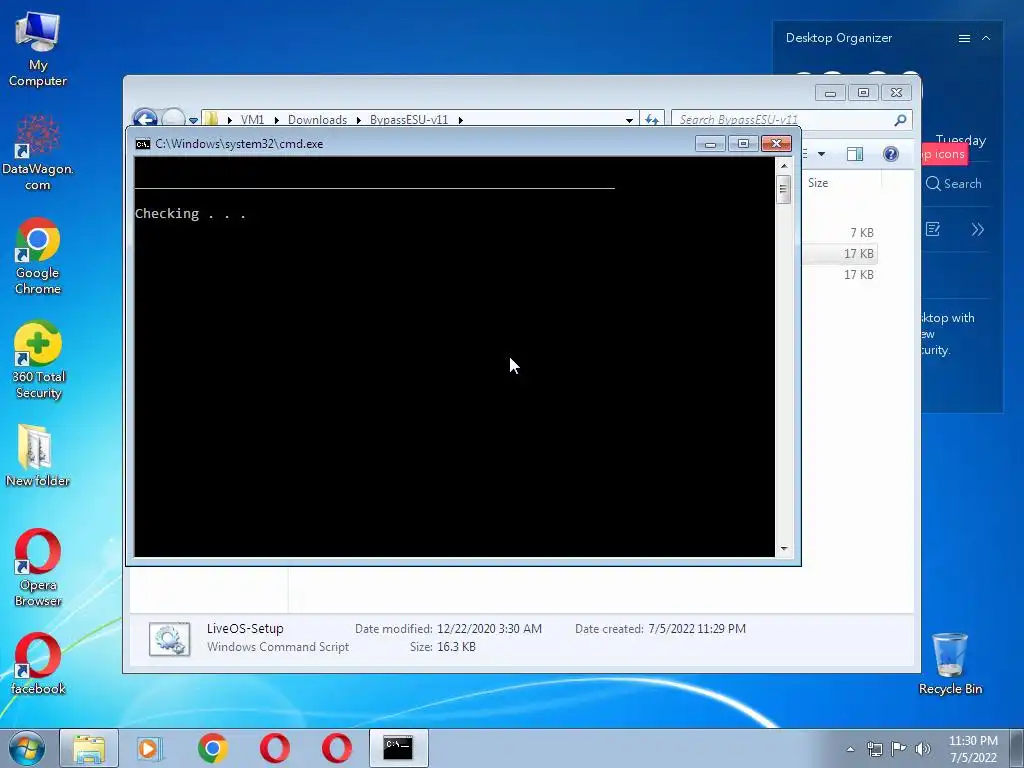The image size is (1024, 768).
Task: Click Search in Desktop Organizer
Action: [953, 184]
